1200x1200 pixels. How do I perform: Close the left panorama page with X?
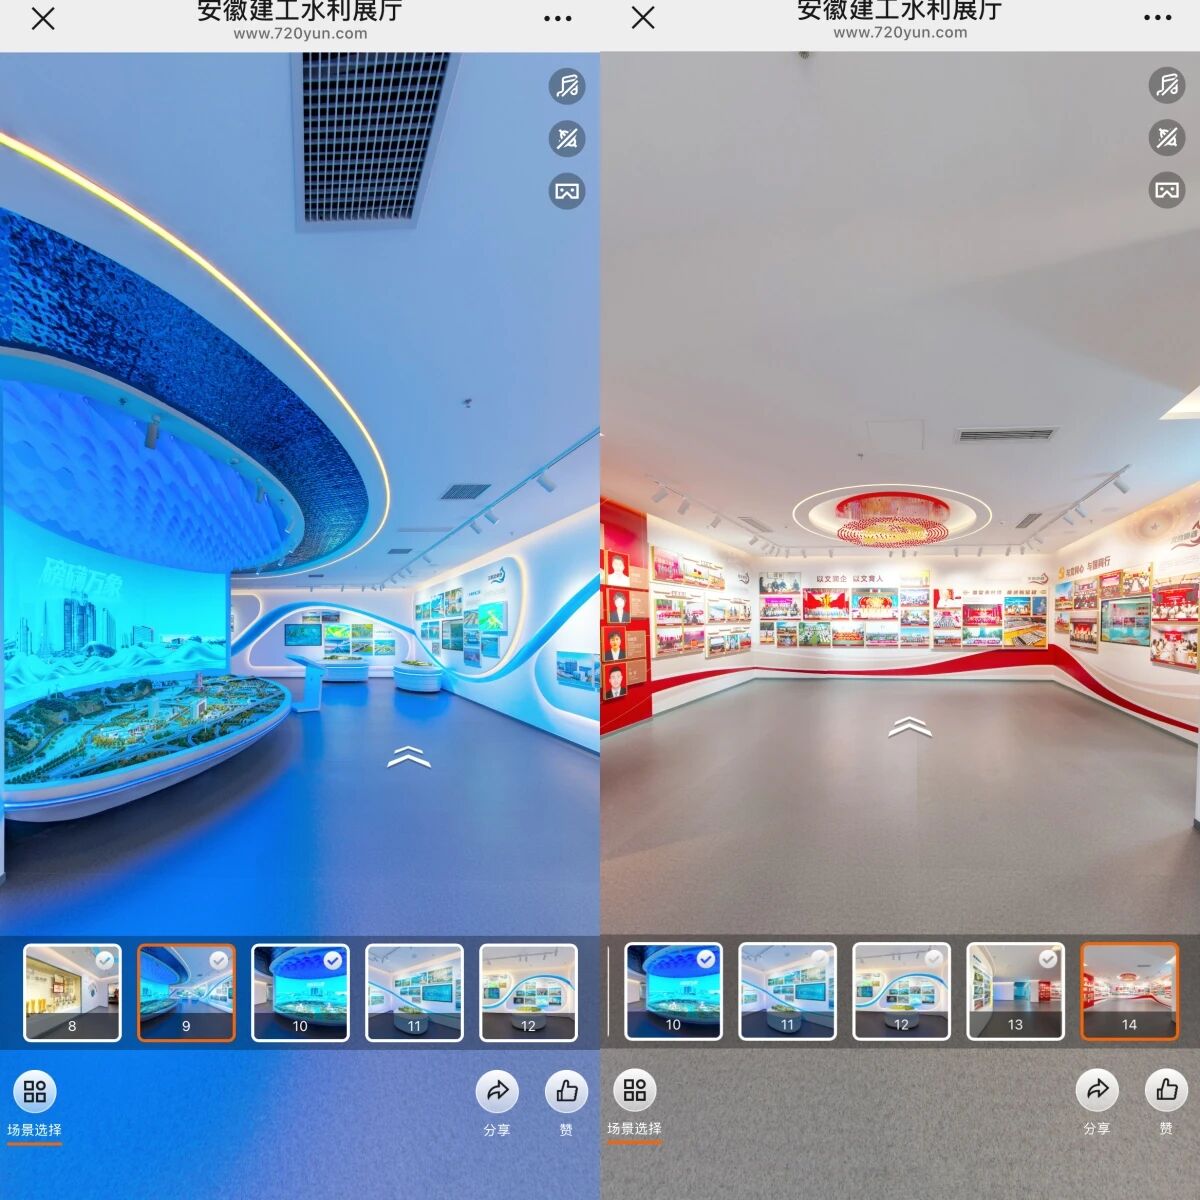pos(43,18)
